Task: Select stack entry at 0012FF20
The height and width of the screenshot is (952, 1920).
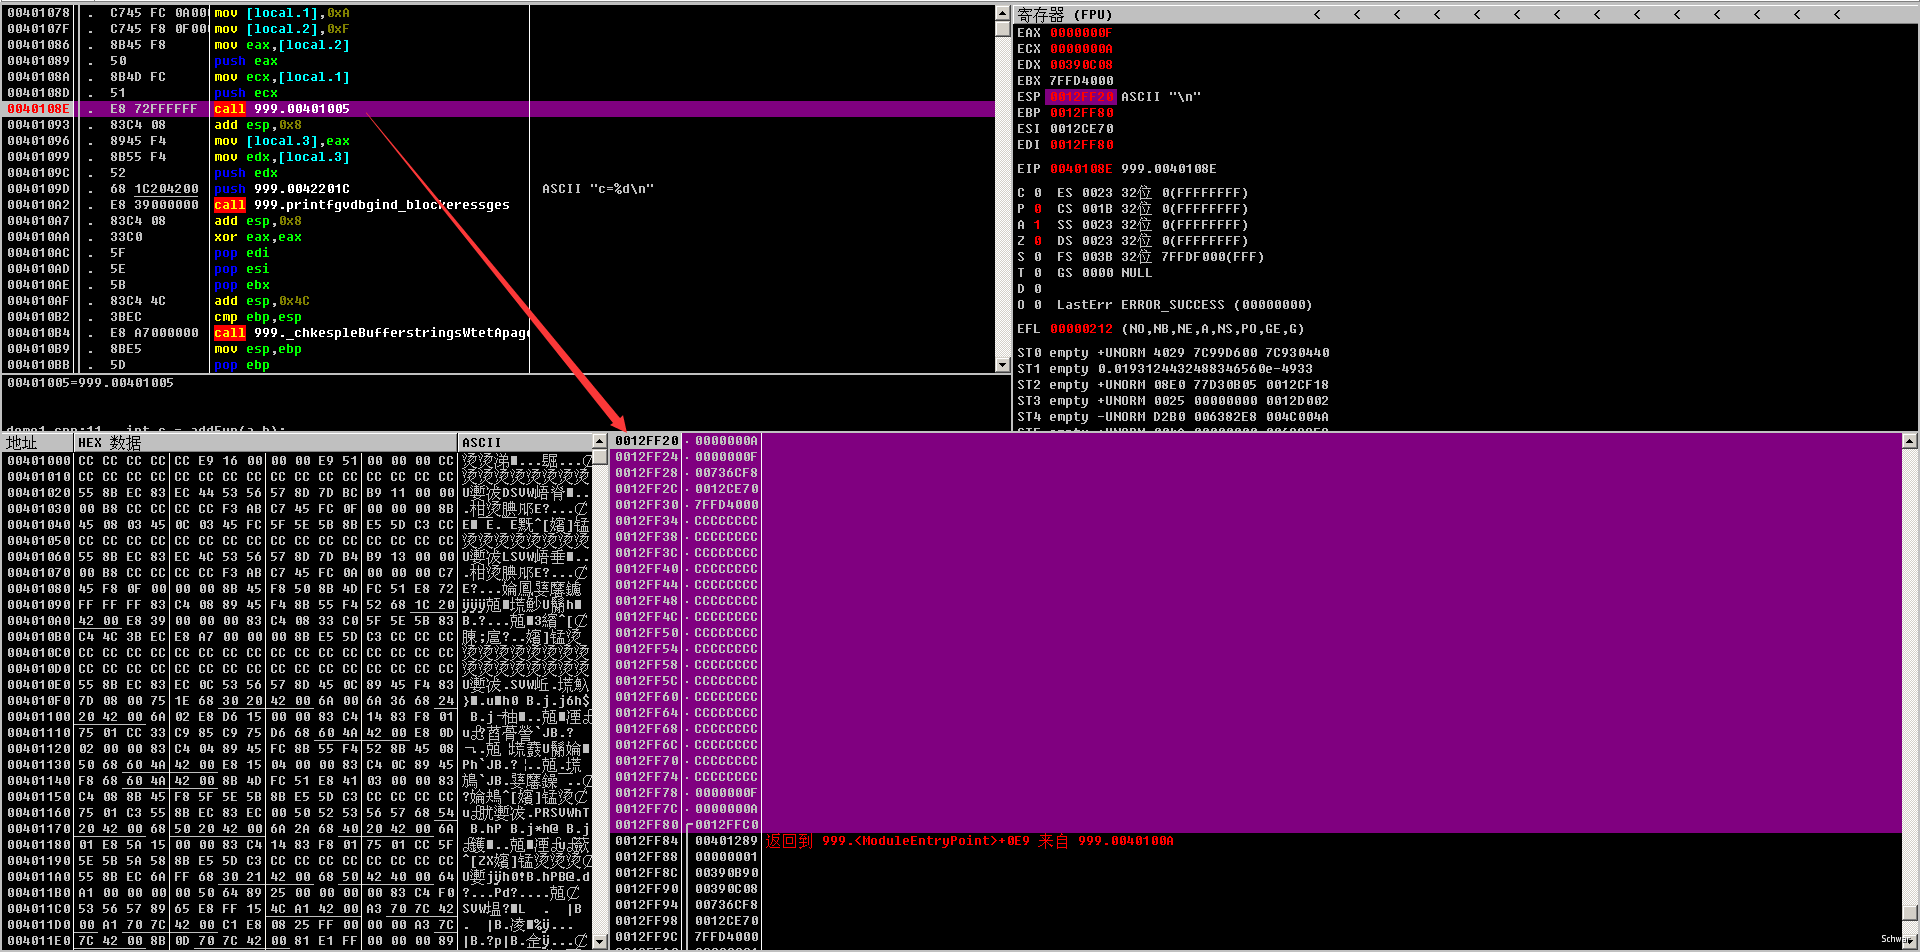Action: (x=1255, y=441)
